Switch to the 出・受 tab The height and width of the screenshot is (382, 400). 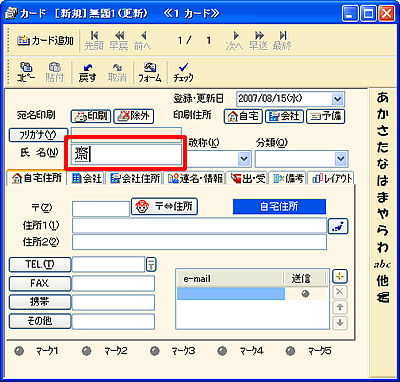click(x=247, y=179)
